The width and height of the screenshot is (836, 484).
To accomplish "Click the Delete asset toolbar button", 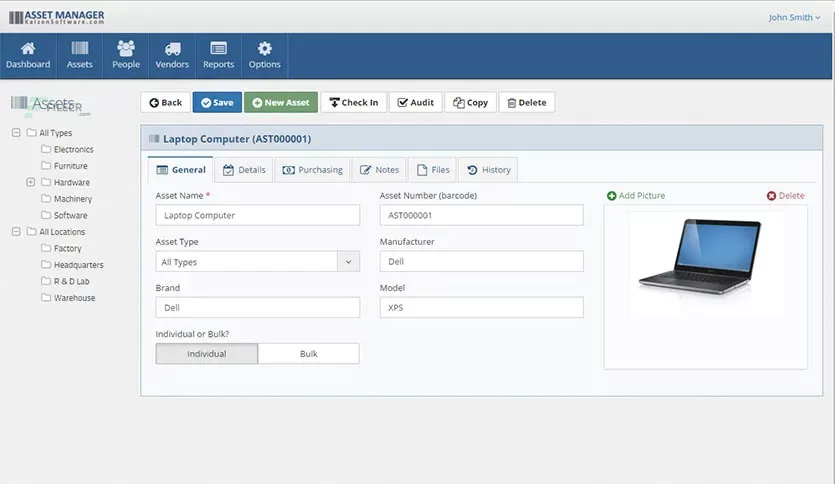I will pos(527,102).
